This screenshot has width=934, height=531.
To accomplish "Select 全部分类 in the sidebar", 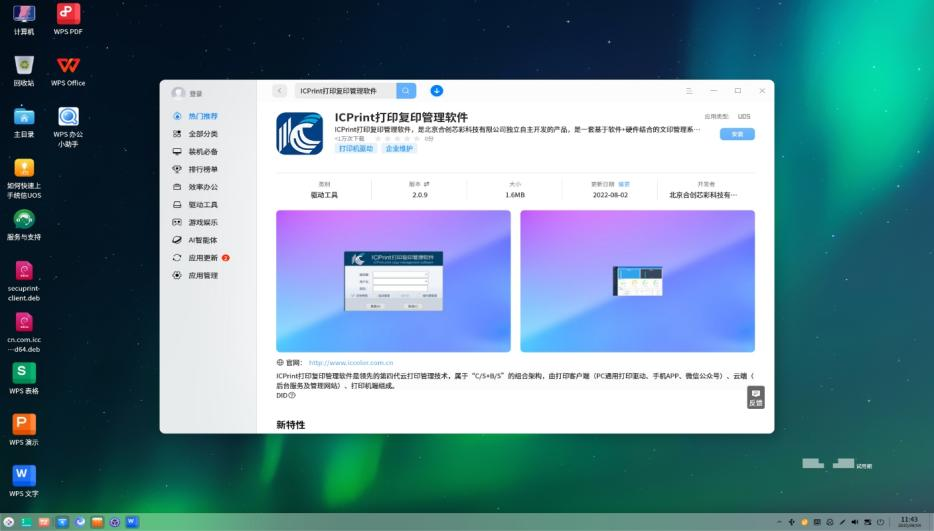I will point(202,134).
